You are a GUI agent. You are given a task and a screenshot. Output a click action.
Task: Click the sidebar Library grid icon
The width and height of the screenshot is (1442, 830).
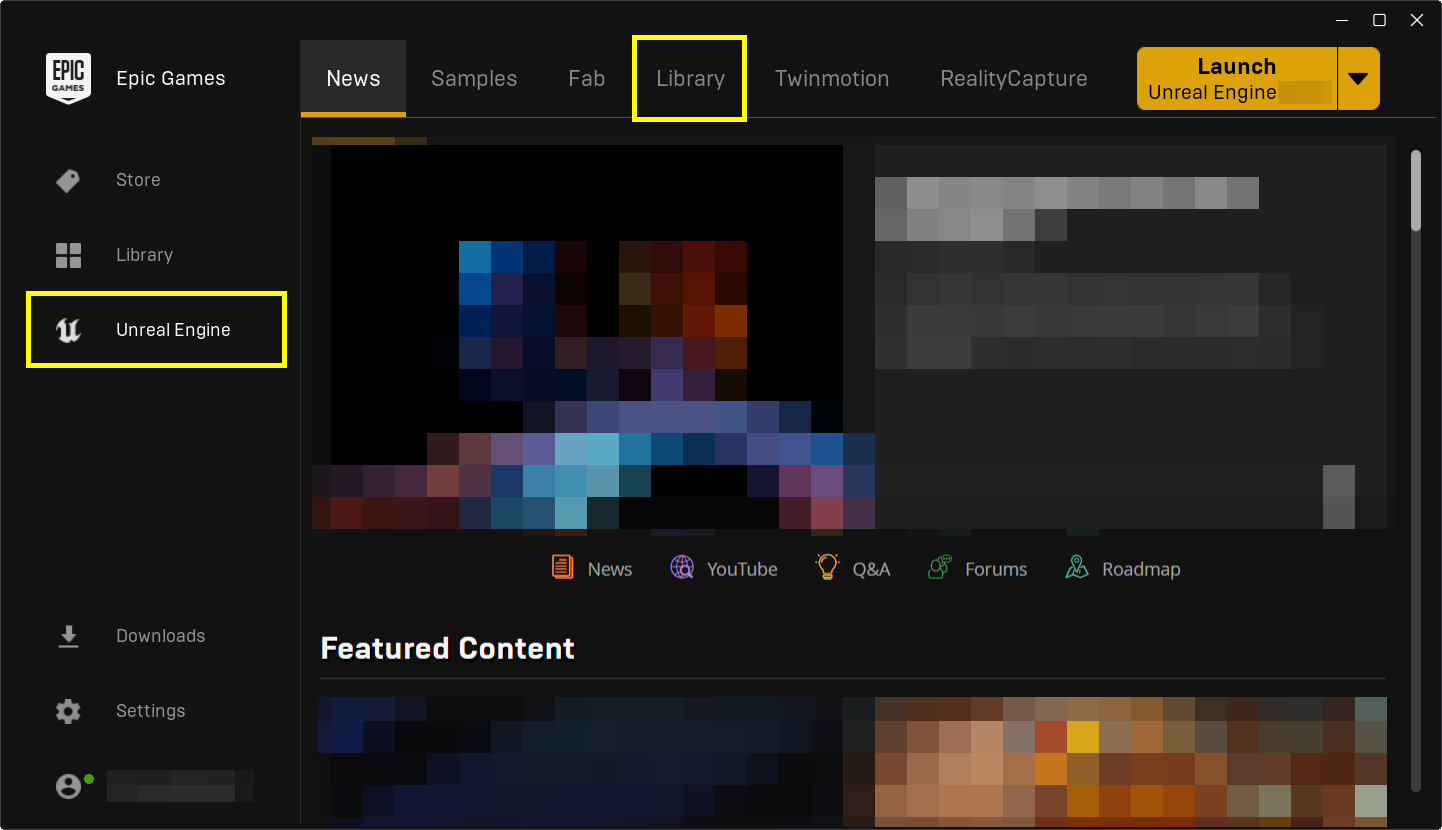(68, 255)
